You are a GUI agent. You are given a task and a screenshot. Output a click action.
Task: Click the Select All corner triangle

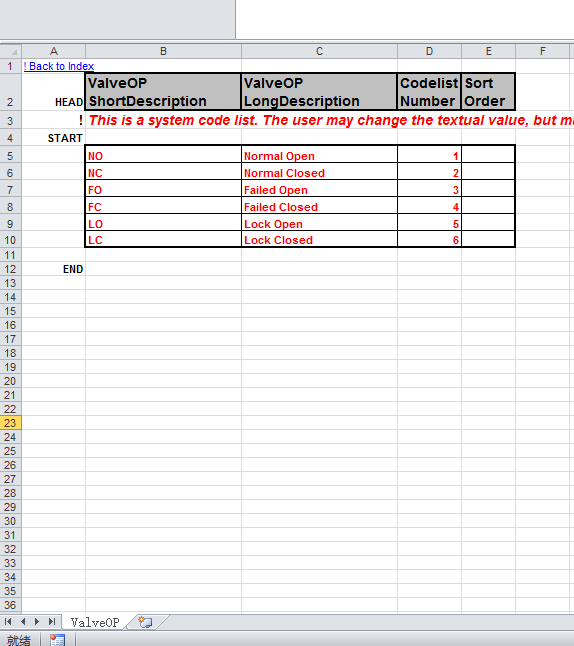pos(11,51)
